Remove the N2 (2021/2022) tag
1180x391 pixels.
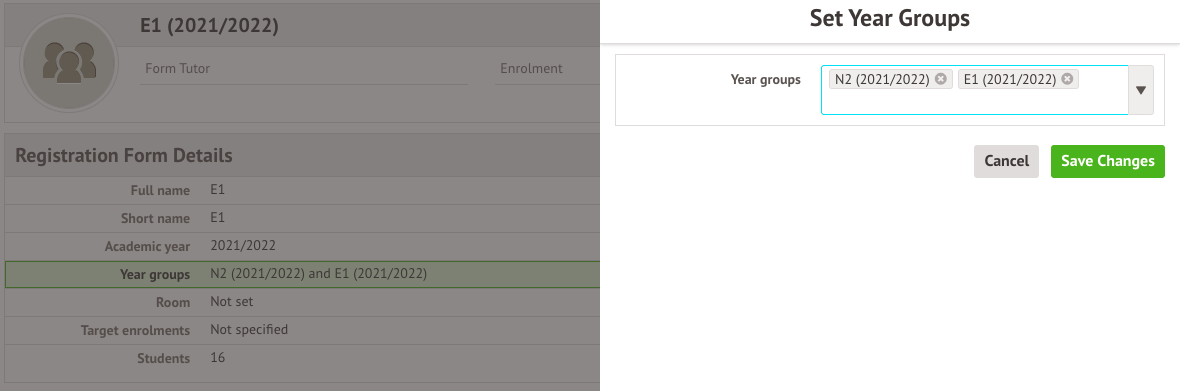click(x=941, y=79)
